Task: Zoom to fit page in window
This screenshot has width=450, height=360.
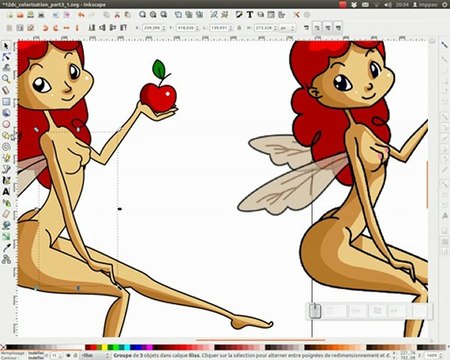Action: (x=164, y=15)
